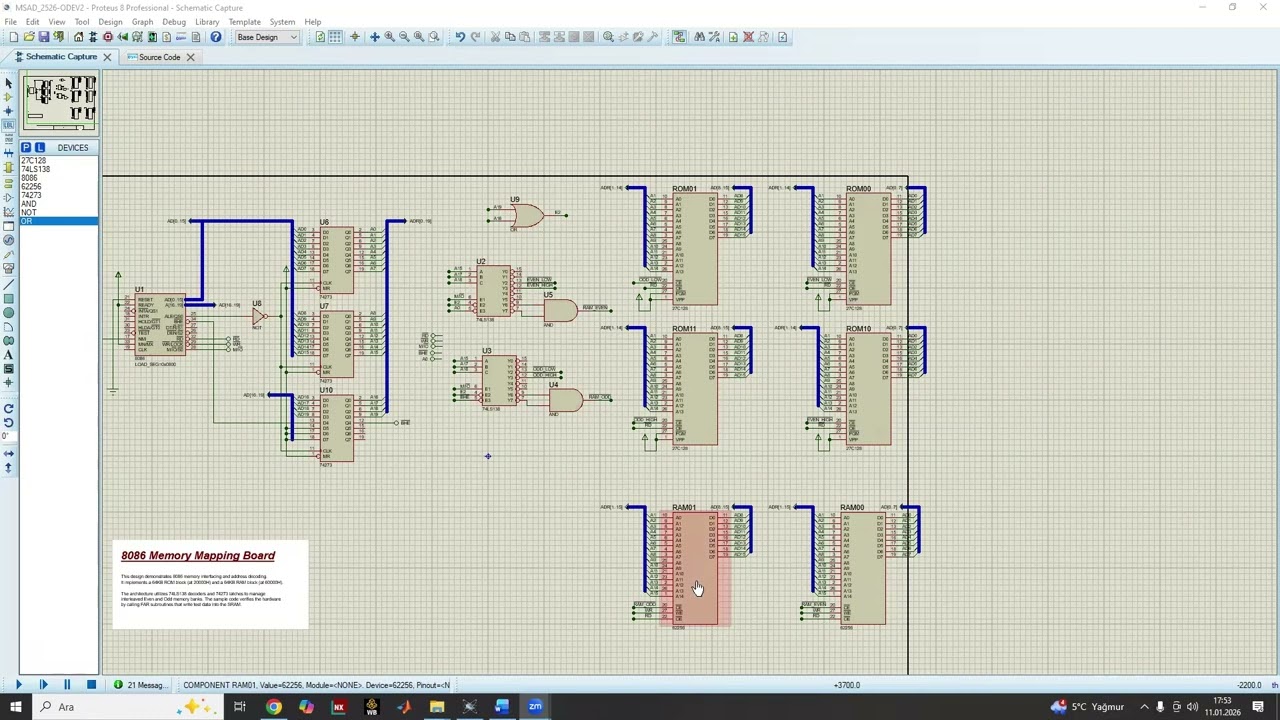Viewport: 1280px width, 720px height.
Task: Click the rotation angle input field
Action: click(8, 436)
